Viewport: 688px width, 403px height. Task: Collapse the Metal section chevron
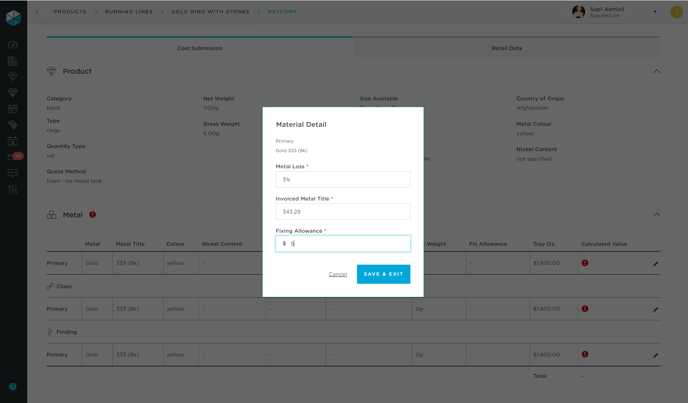(x=656, y=215)
